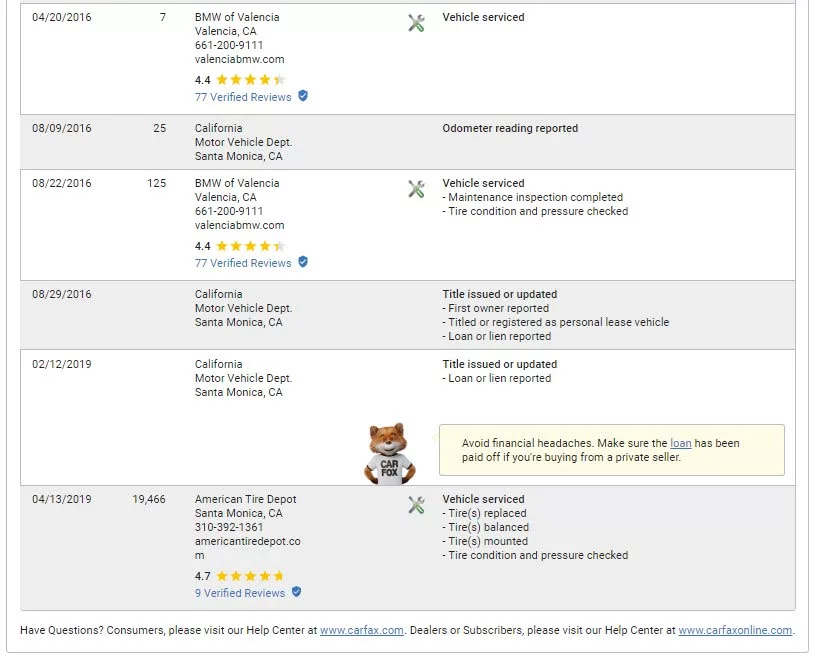
Task: Click 'Tire(s) replaced' line
Action: tap(484, 513)
